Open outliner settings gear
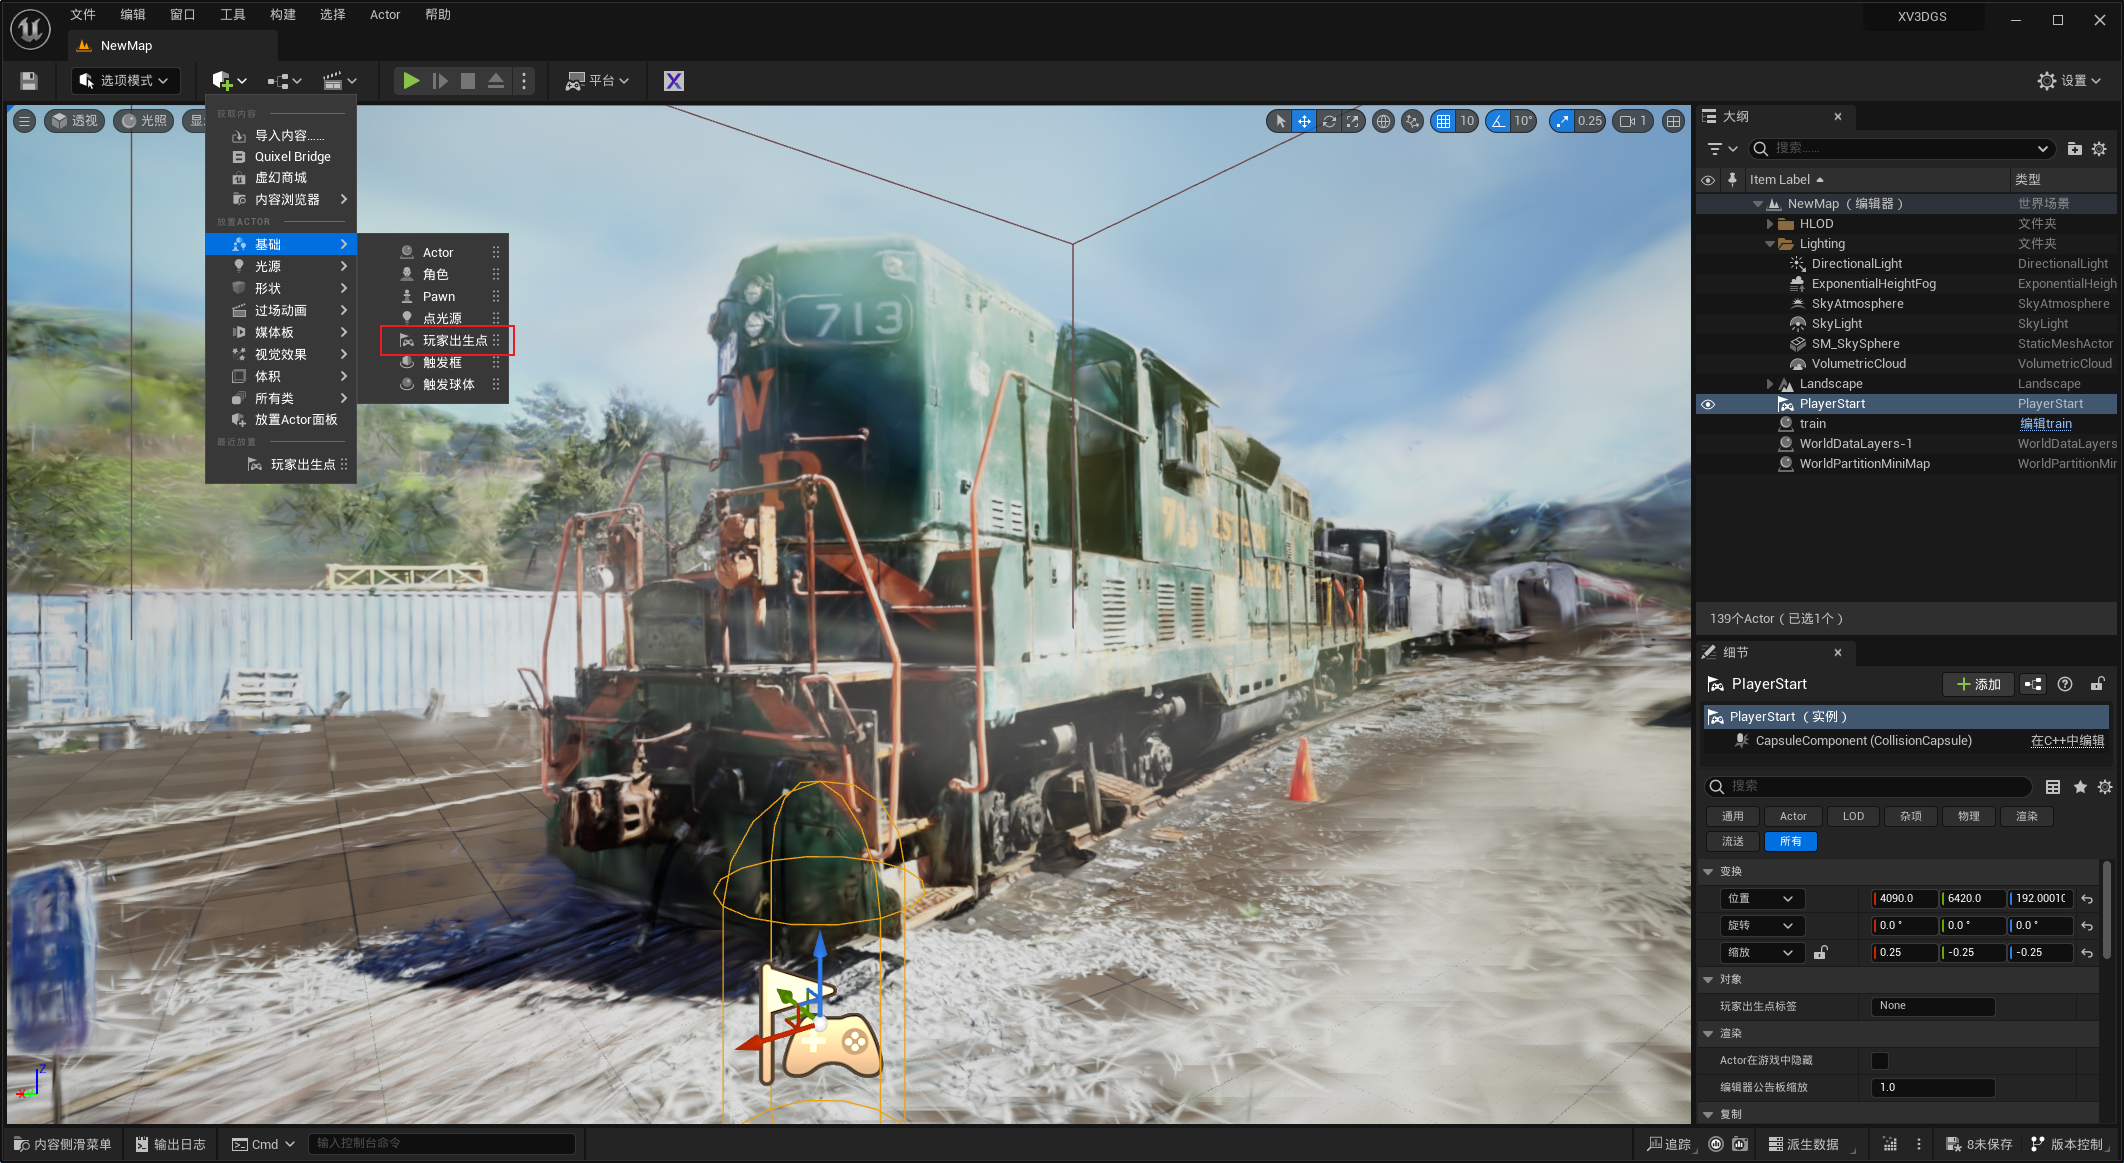The height and width of the screenshot is (1163, 2124). (x=2099, y=149)
